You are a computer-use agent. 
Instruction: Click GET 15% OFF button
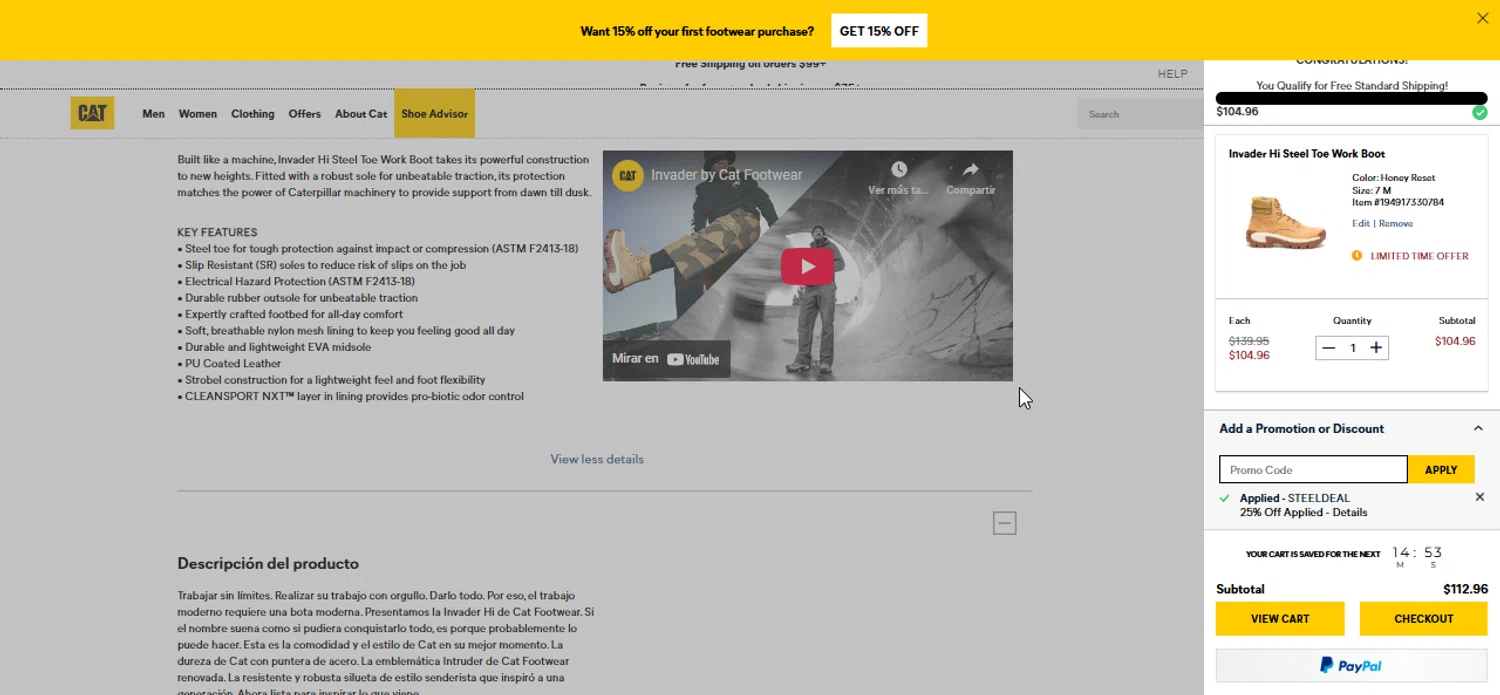tap(879, 31)
